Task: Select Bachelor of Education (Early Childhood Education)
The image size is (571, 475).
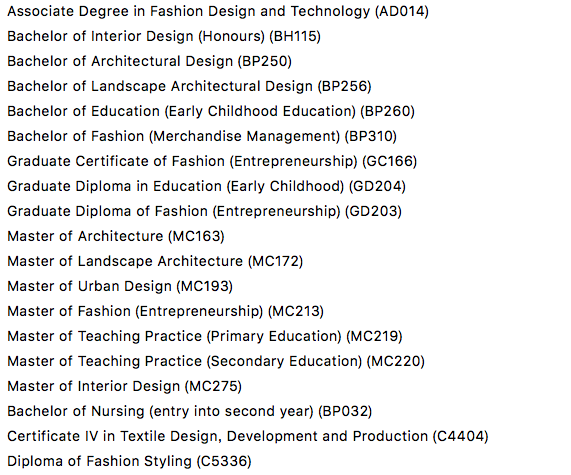Action: coord(211,111)
